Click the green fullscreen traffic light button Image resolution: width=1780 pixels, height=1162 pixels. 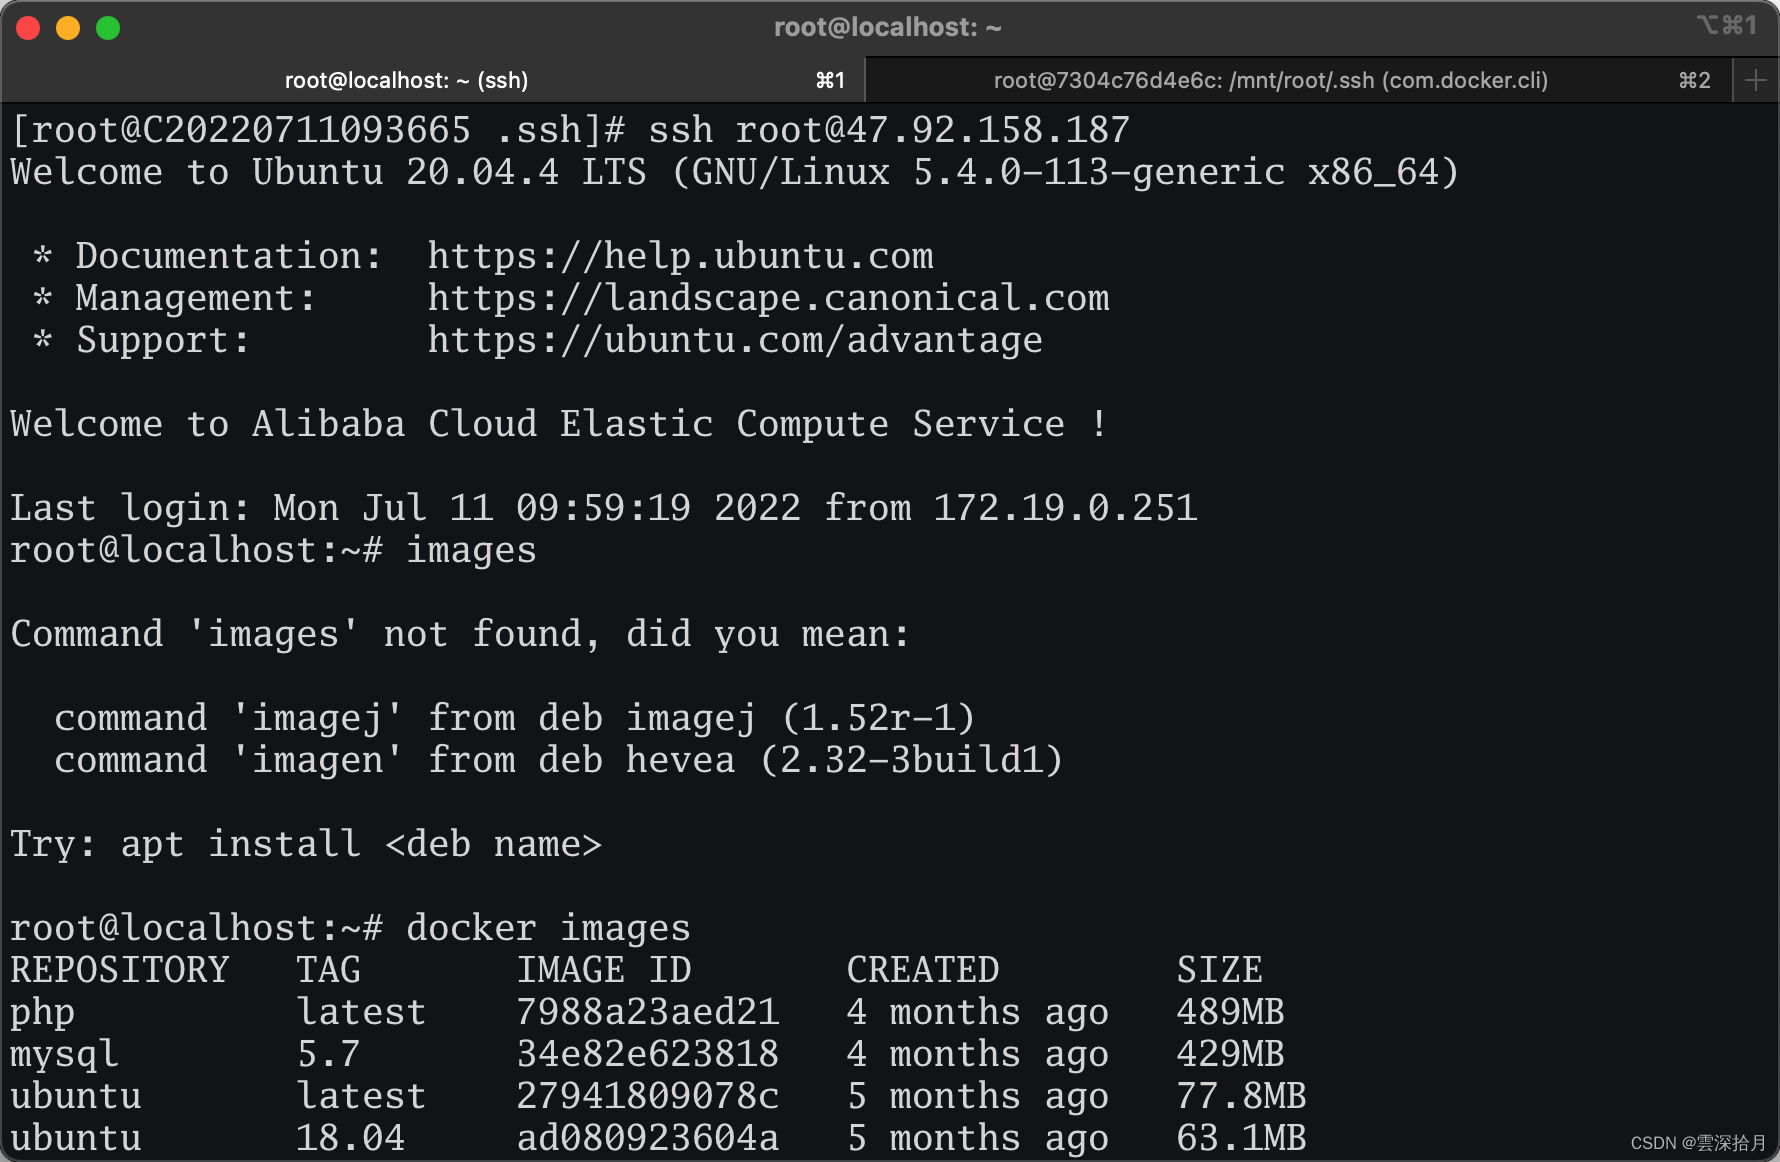(x=107, y=28)
